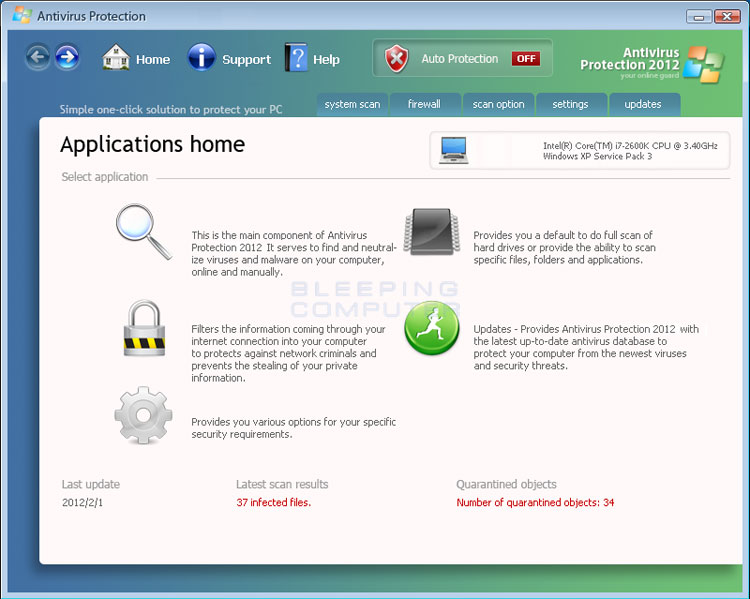Image resolution: width=750 pixels, height=599 pixels.
Task: Click the main component description text
Action: [x=294, y=254]
